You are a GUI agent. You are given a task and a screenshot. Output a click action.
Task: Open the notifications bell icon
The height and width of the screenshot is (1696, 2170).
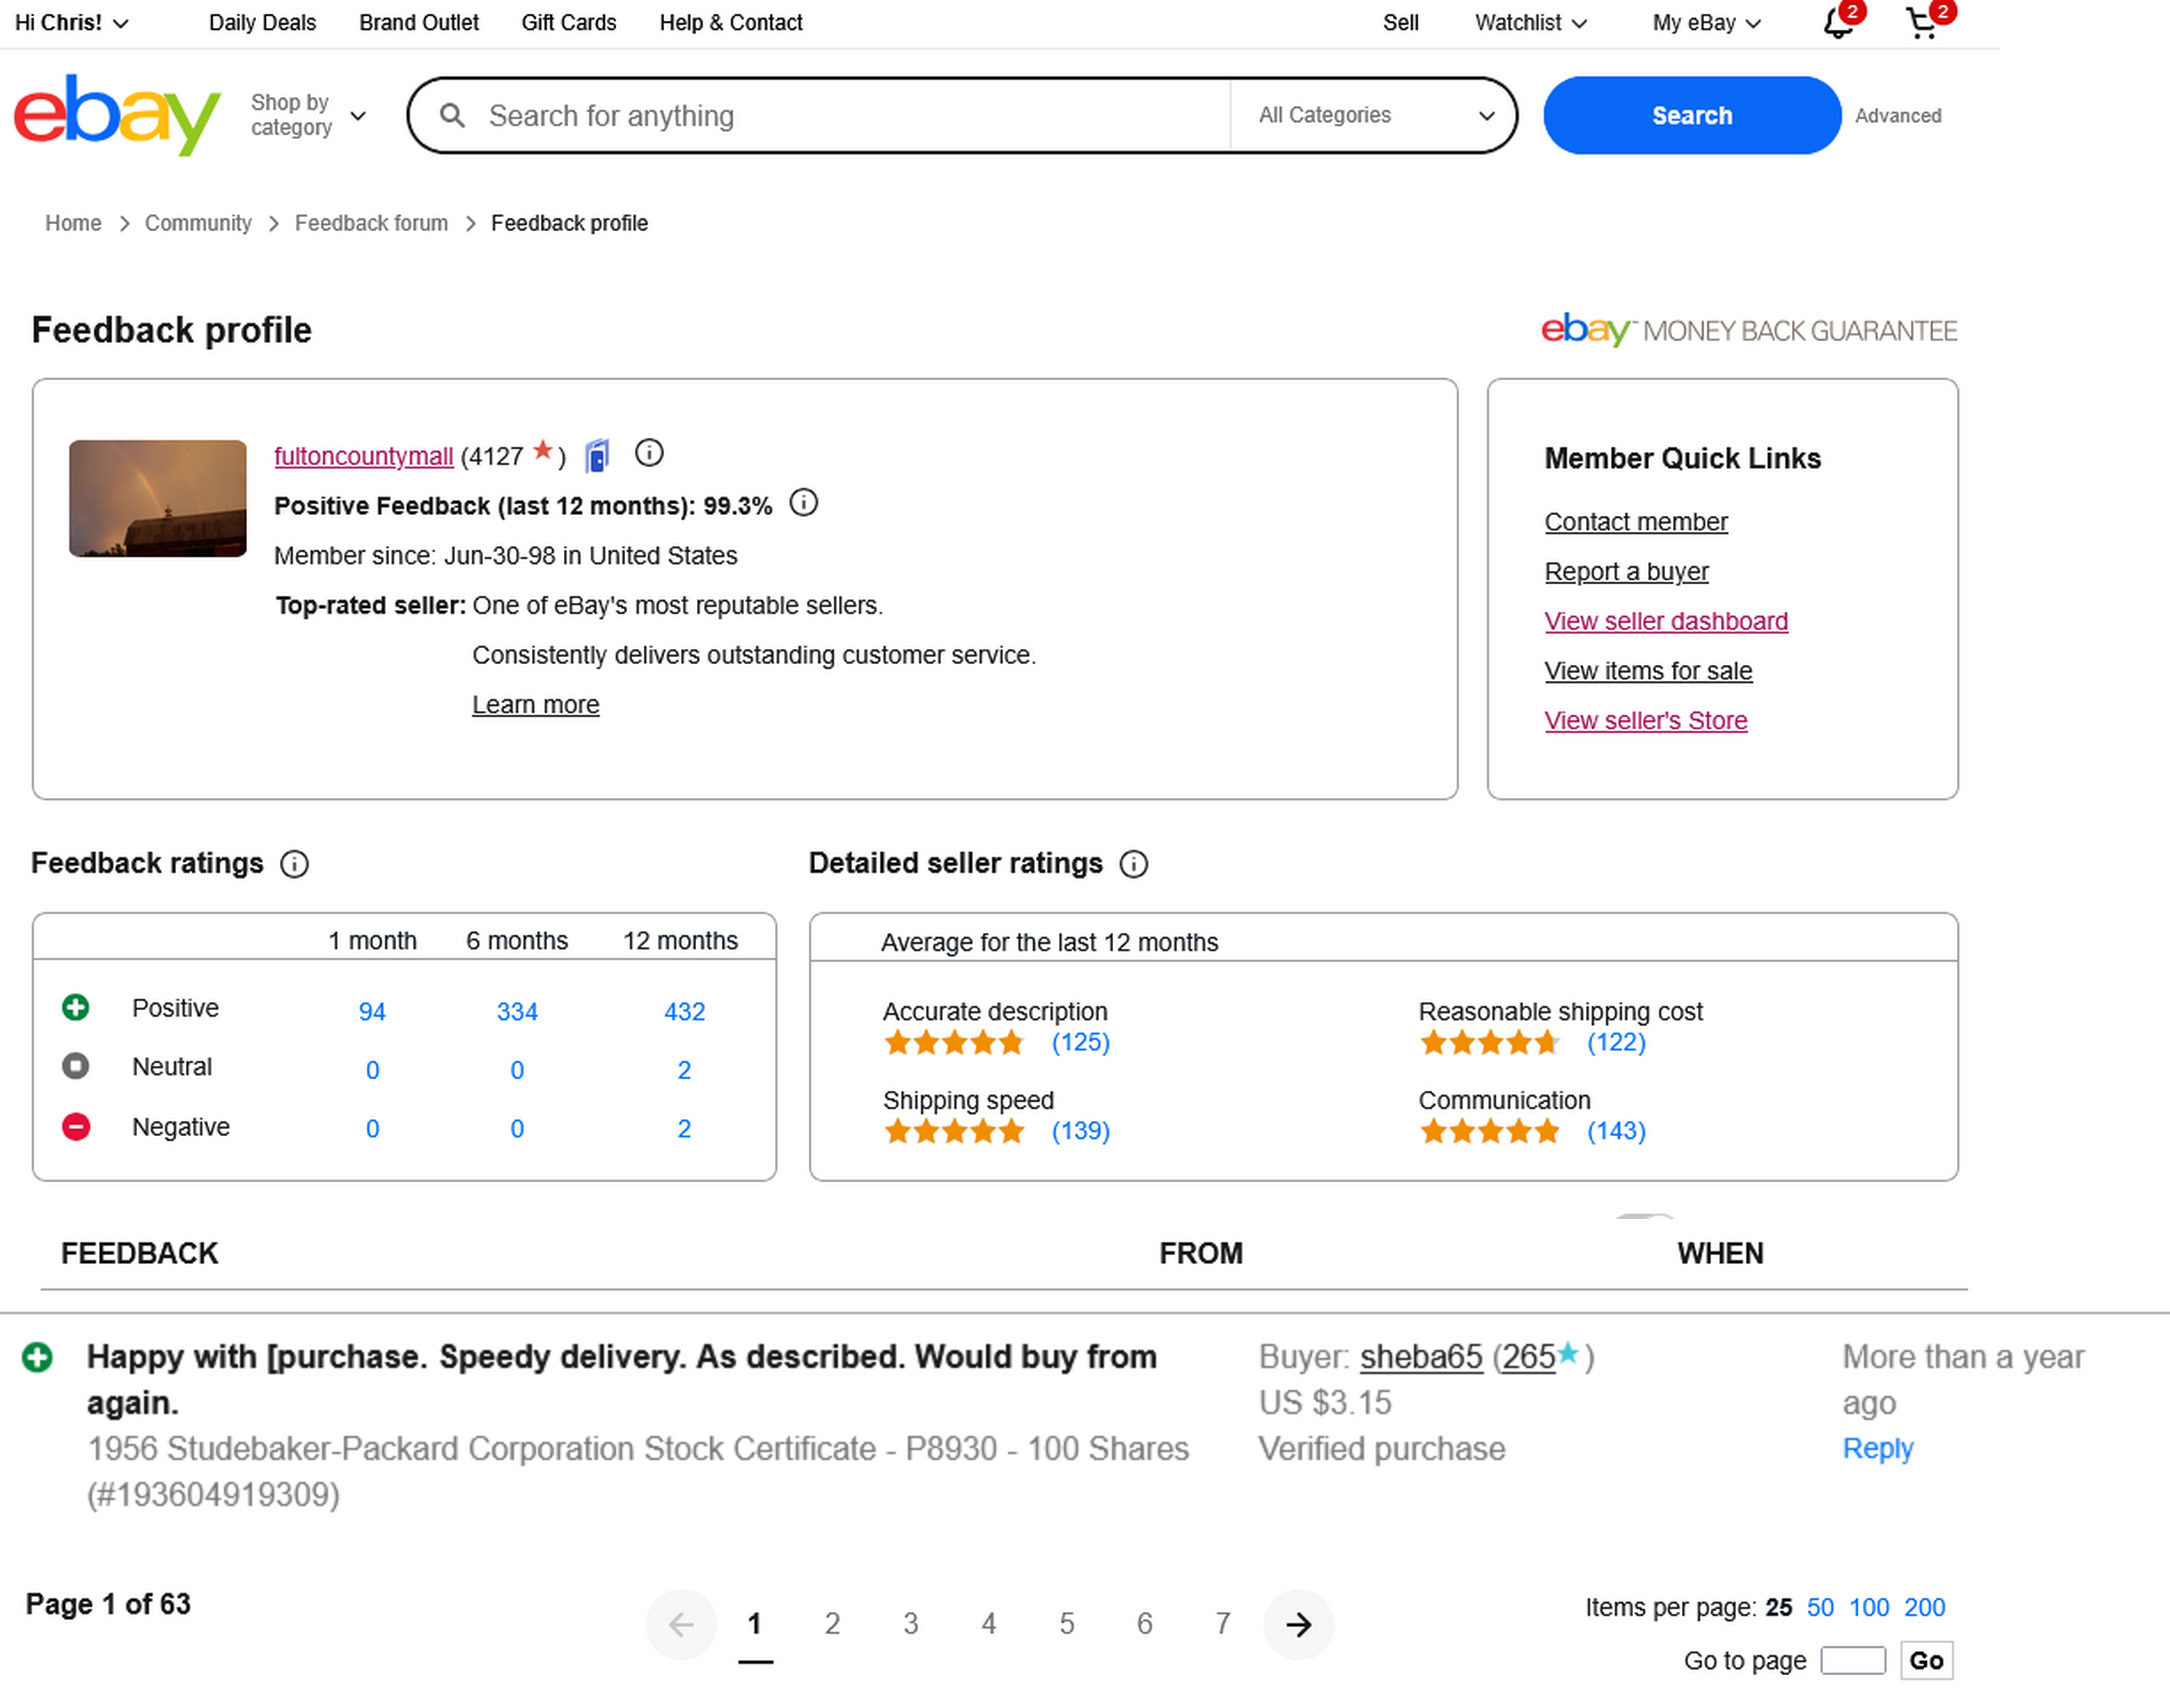[x=1837, y=23]
